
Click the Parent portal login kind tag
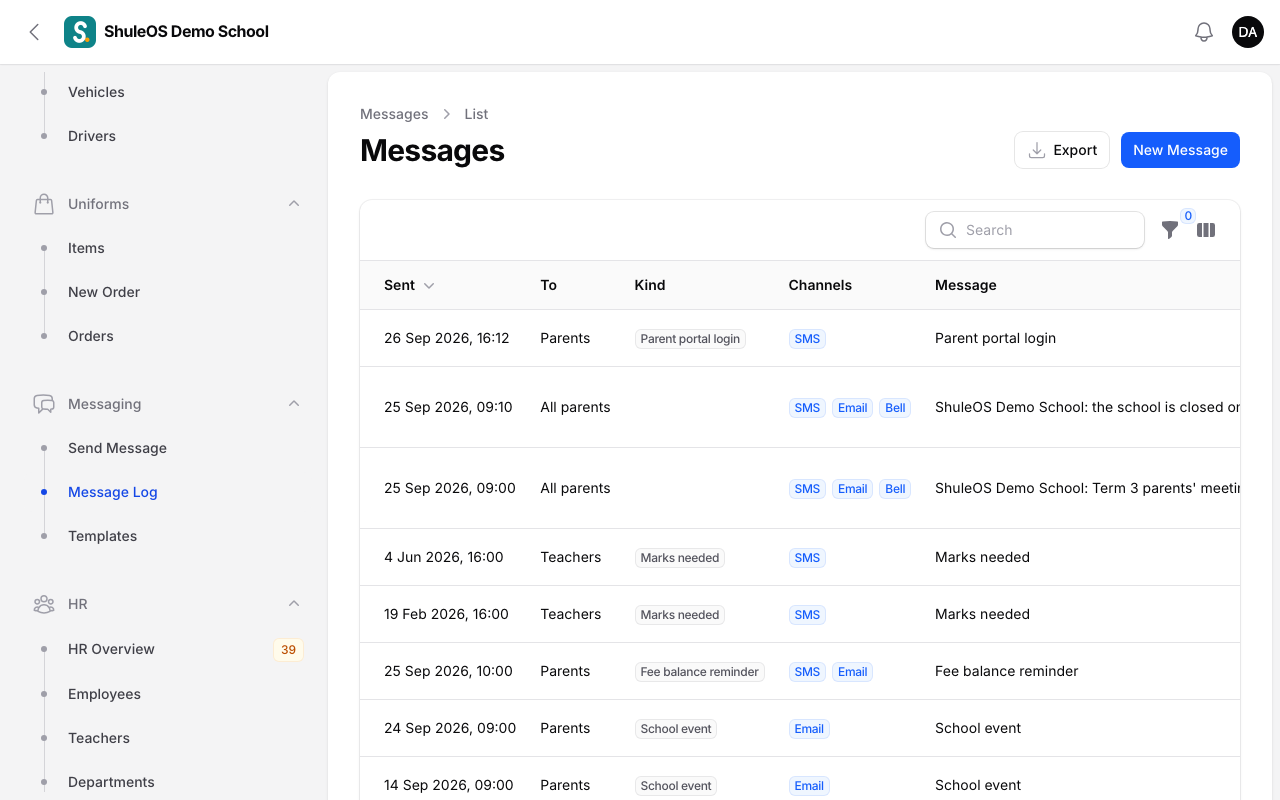click(x=690, y=339)
